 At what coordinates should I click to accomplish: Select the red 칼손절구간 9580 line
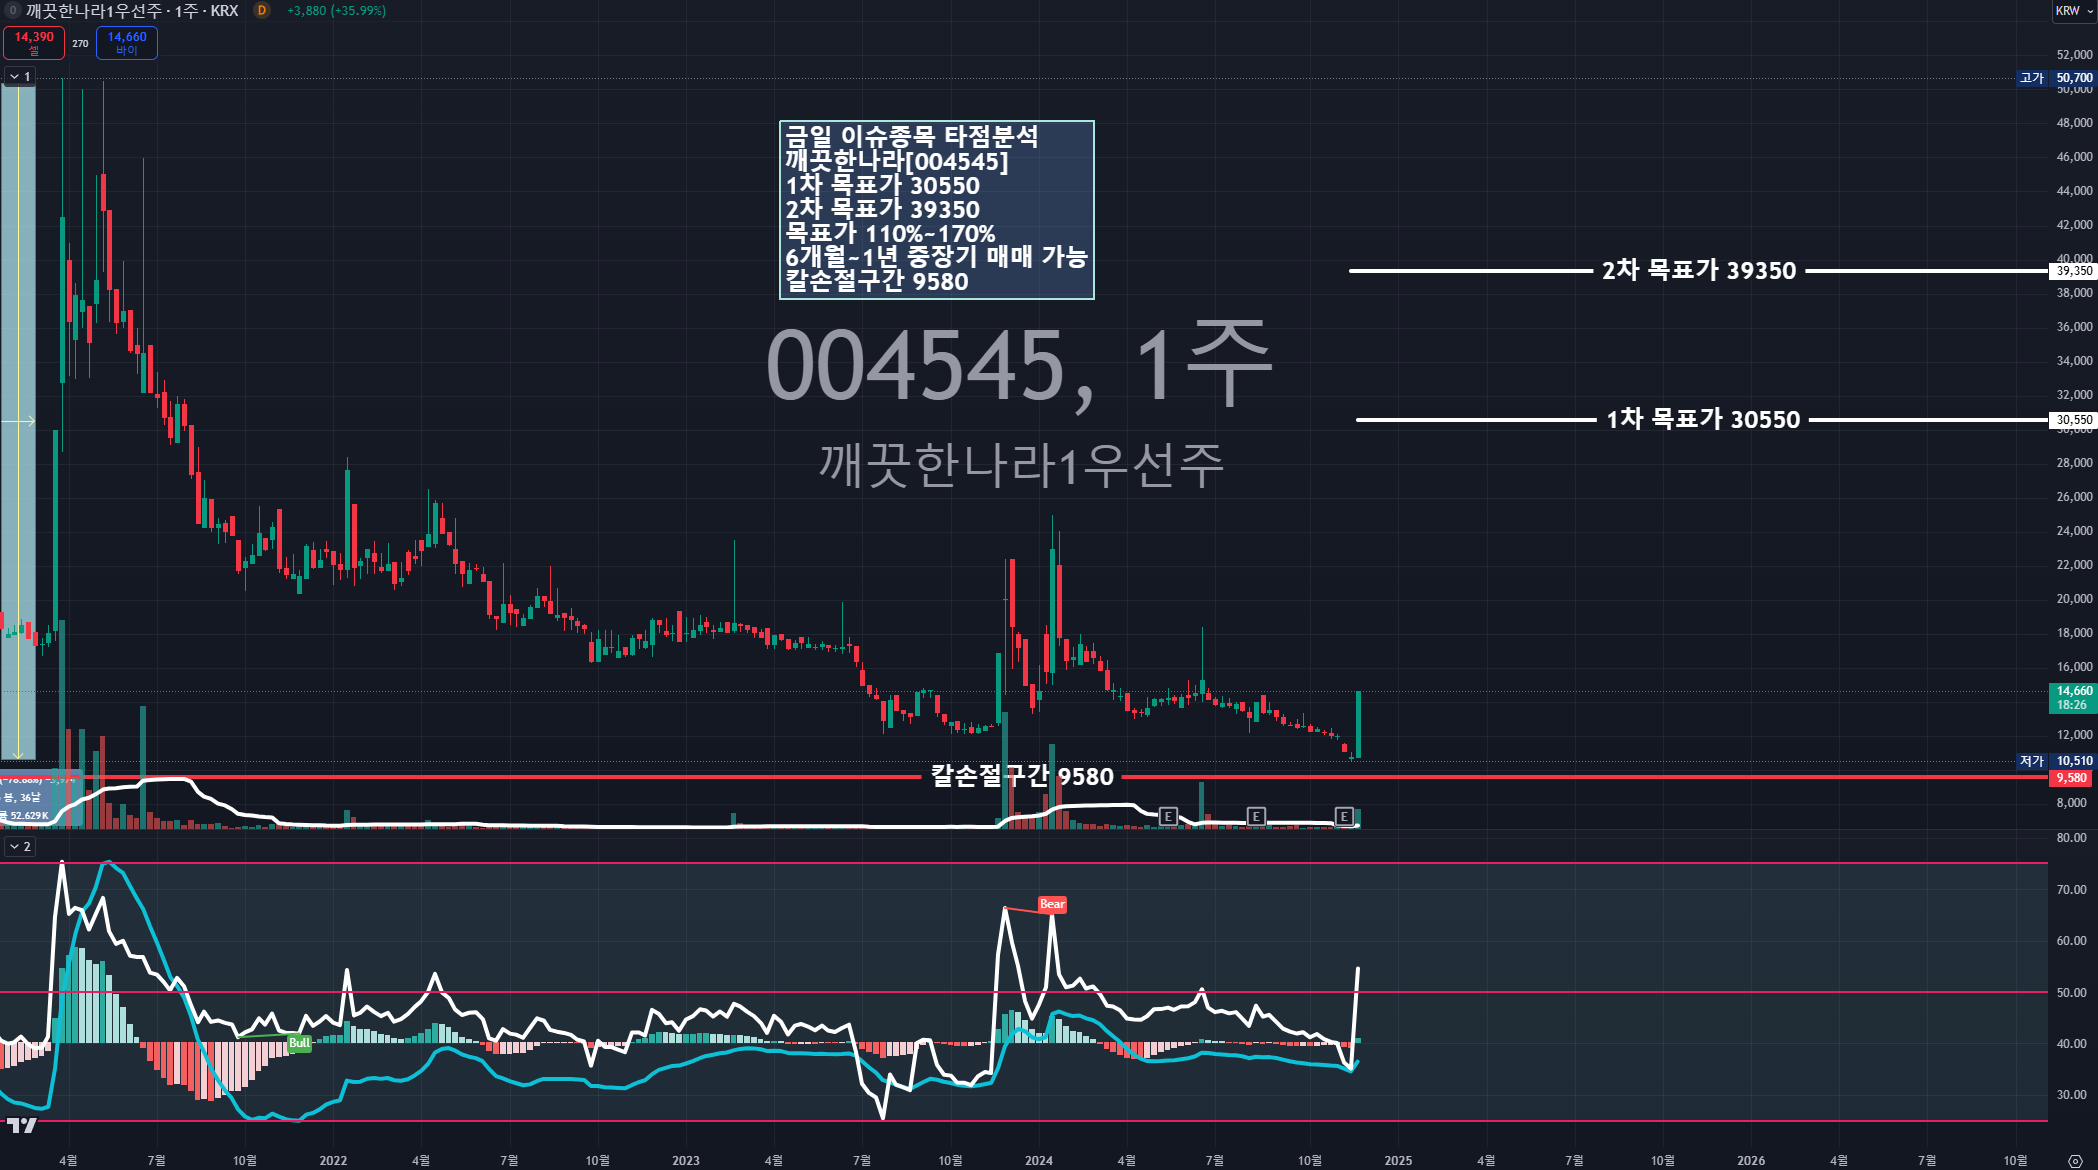tap(1022, 777)
